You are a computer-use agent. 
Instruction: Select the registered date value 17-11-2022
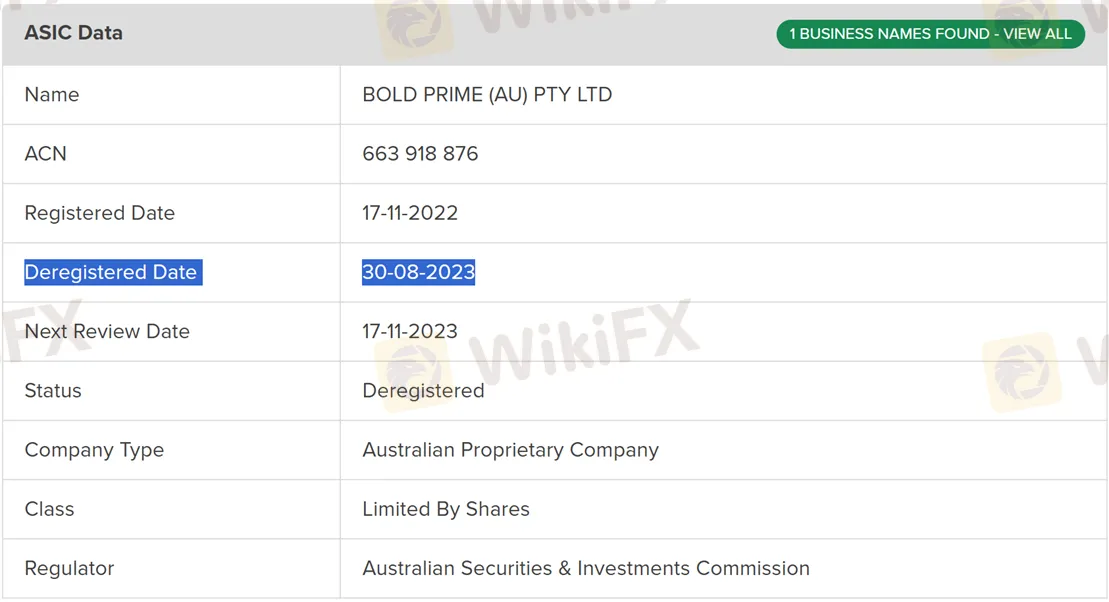pos(410,213)
